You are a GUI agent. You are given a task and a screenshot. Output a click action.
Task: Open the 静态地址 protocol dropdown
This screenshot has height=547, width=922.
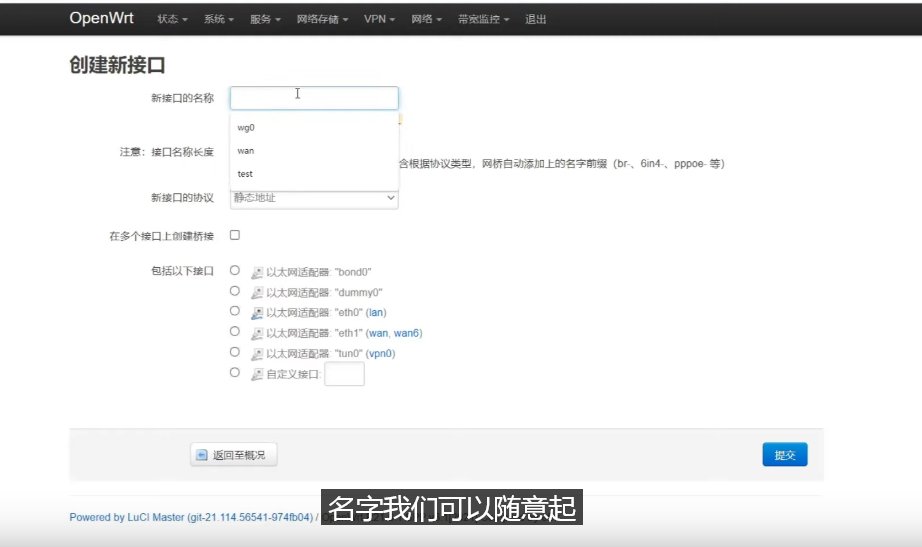(x=314, y=198)
